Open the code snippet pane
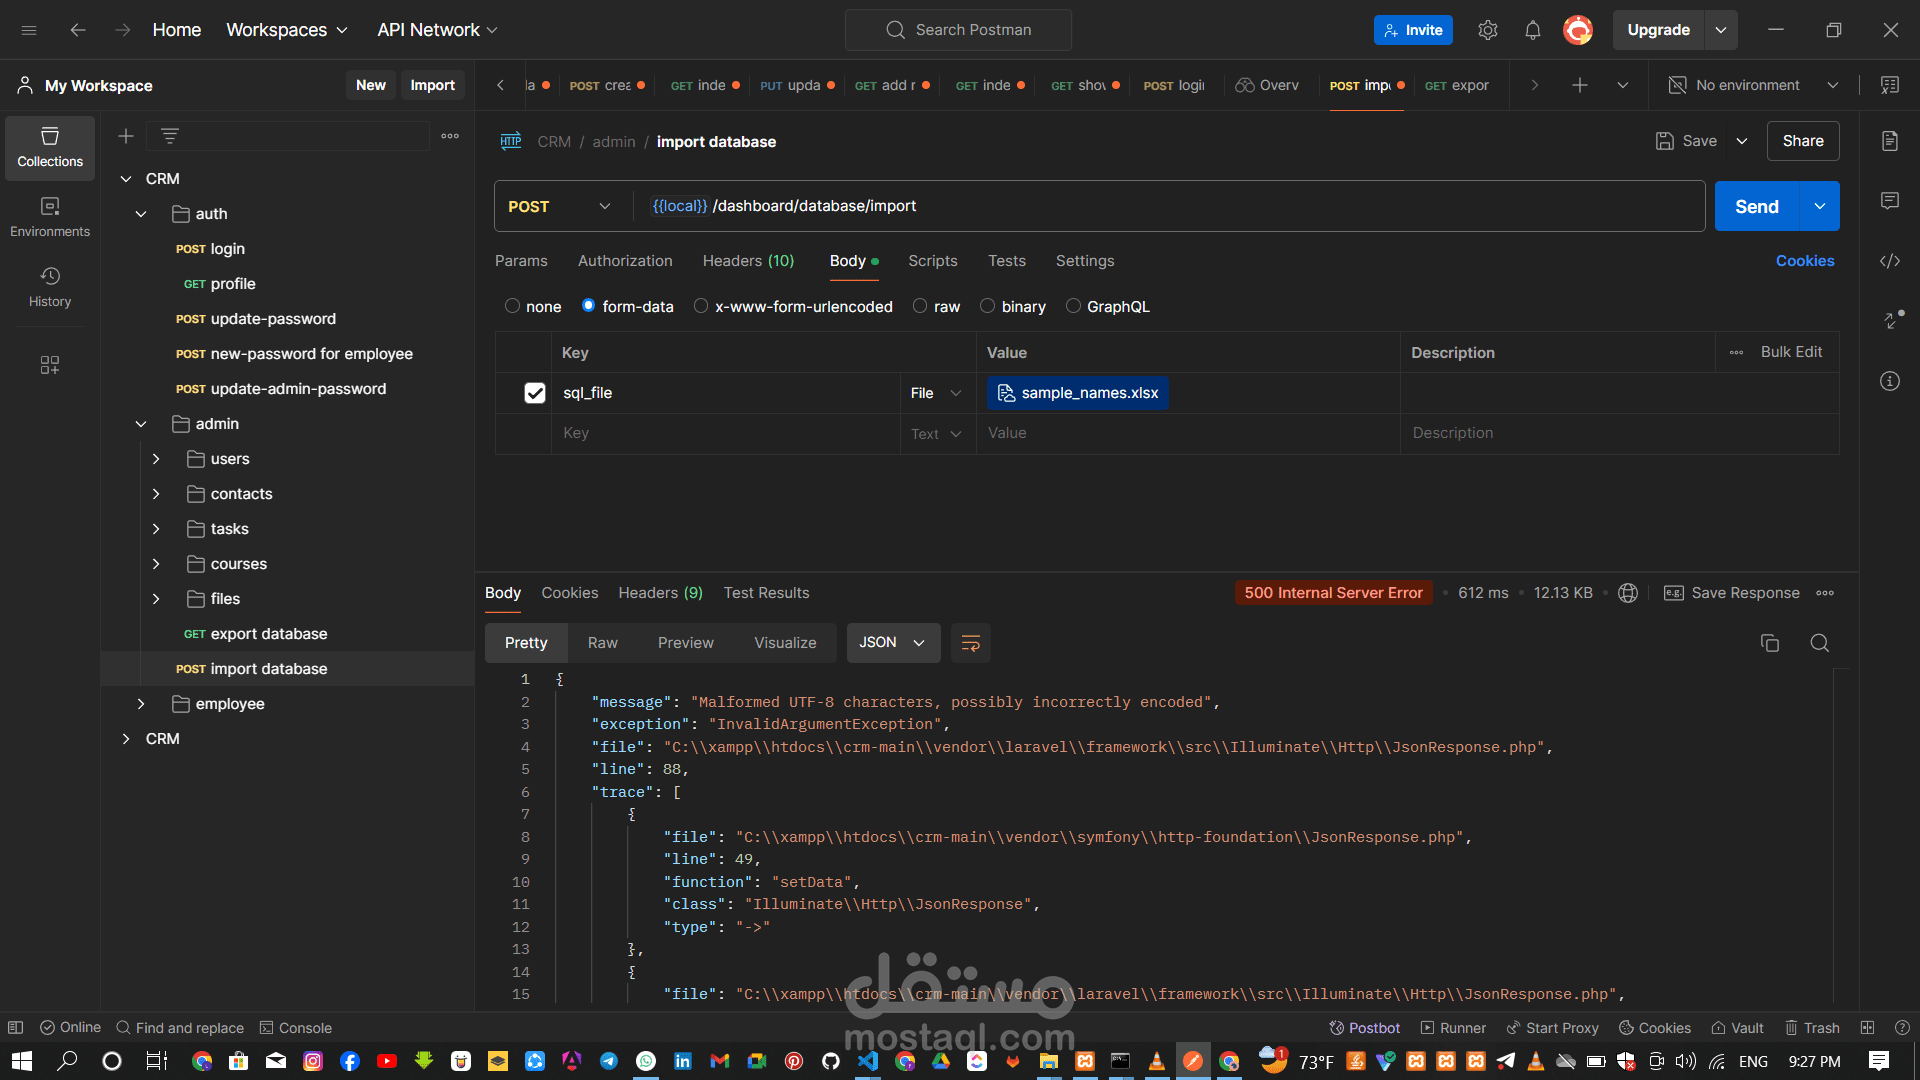Screen dimensions: 1920x1080 [x=1890, y=261]
